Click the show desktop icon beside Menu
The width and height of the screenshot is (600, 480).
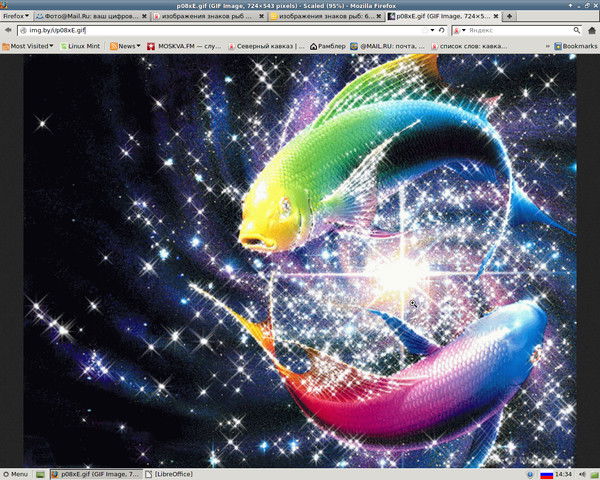tap(39, 474)
